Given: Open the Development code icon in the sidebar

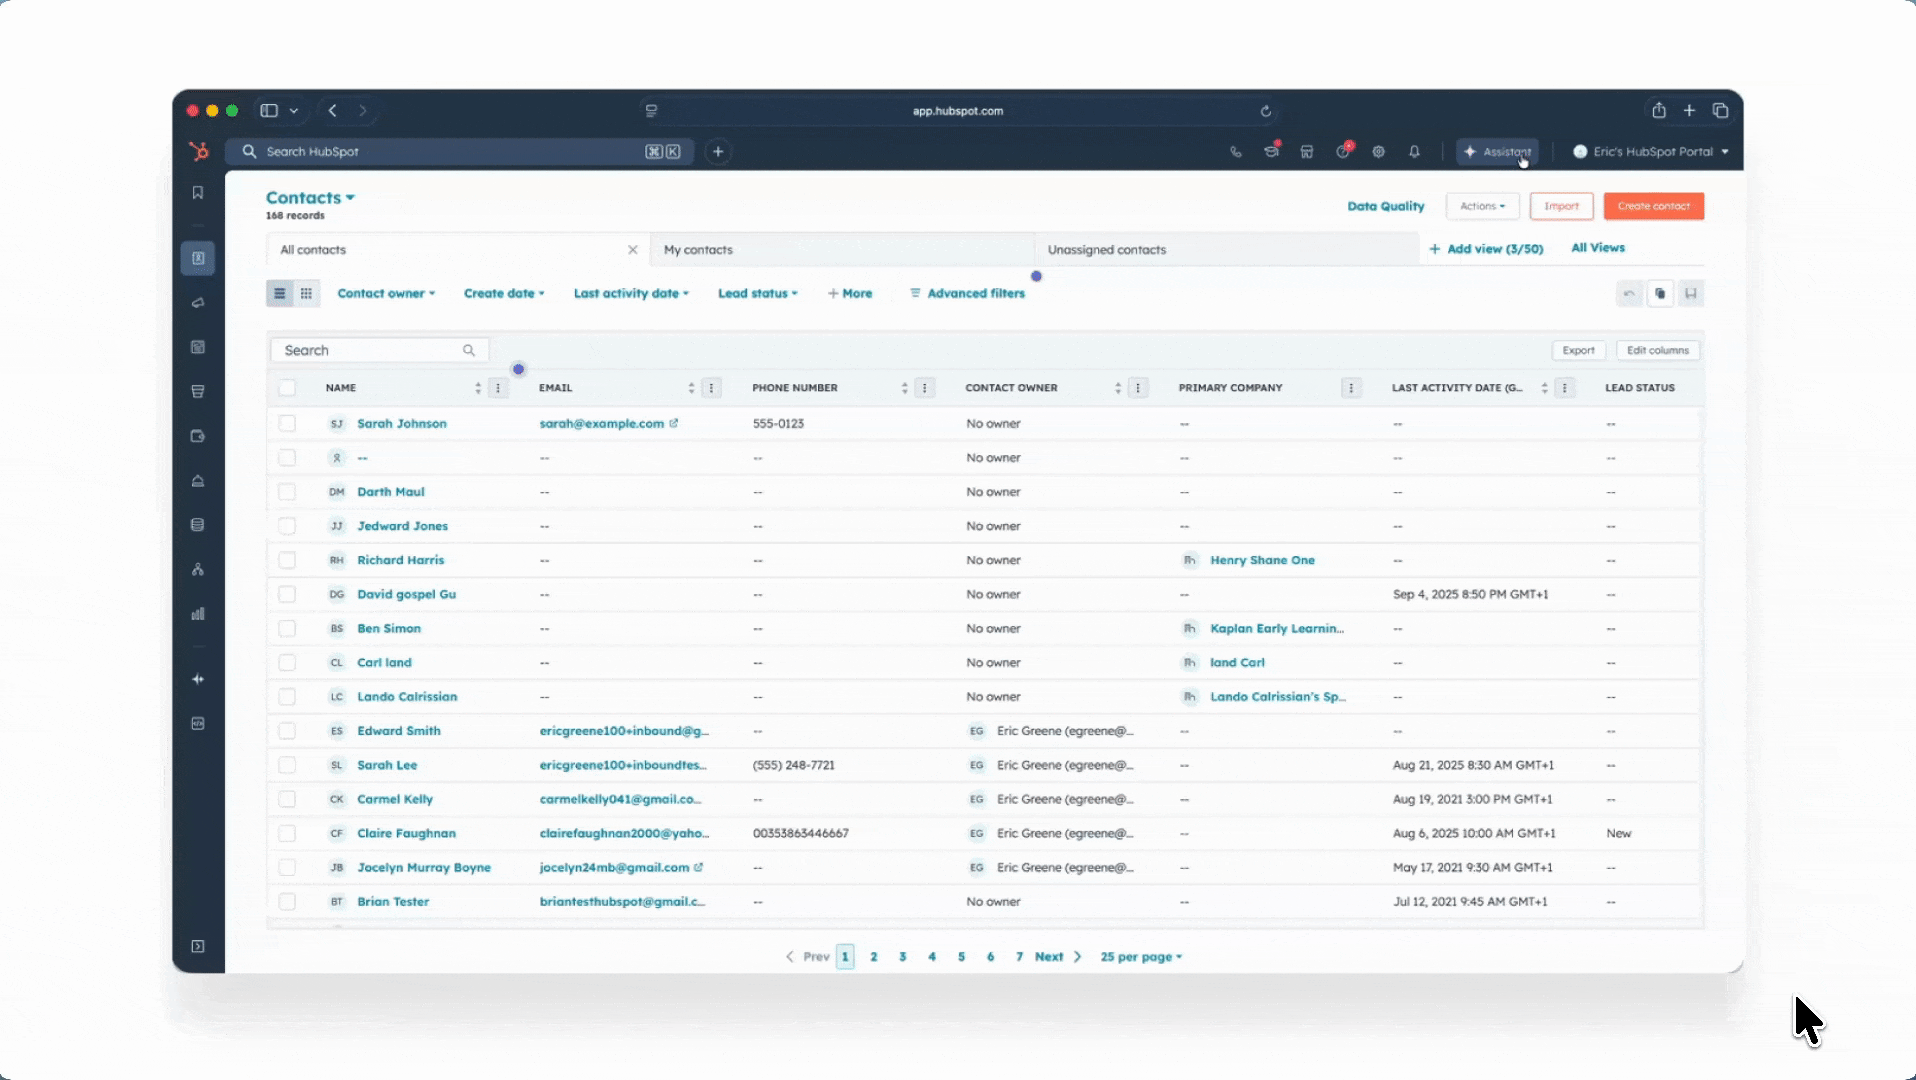Looking at the screenshot, I should pyautogui.click(x=198, y=724).
